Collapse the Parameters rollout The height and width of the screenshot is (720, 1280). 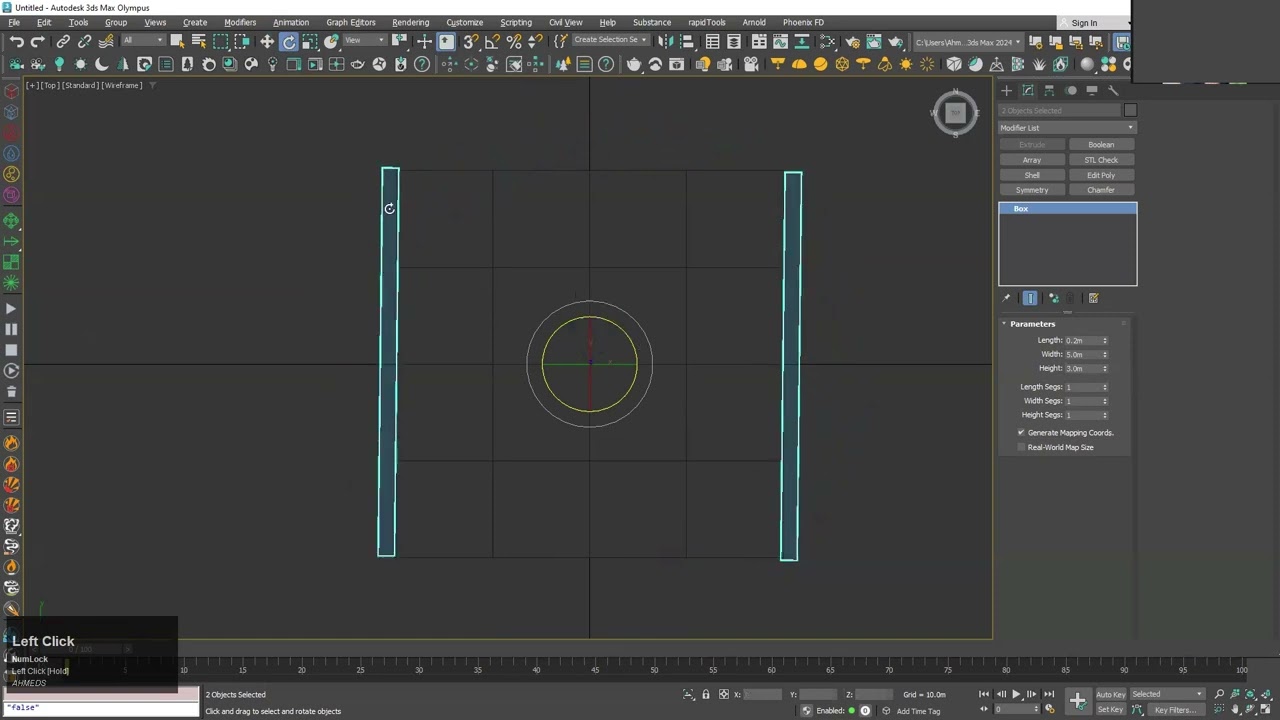[1032, 324]
